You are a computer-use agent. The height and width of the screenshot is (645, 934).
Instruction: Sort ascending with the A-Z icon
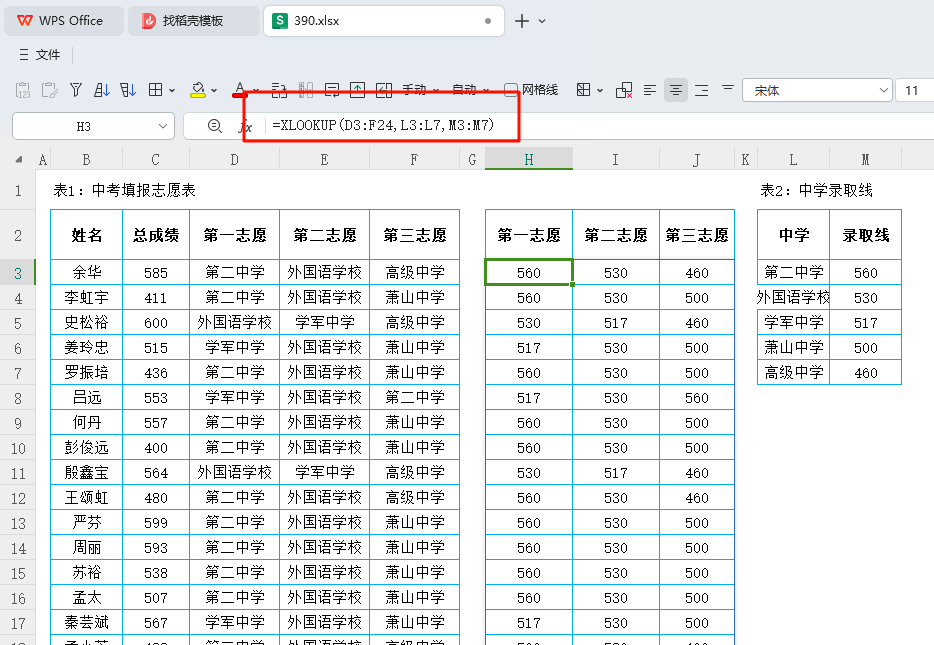click(x=102, y=90)
